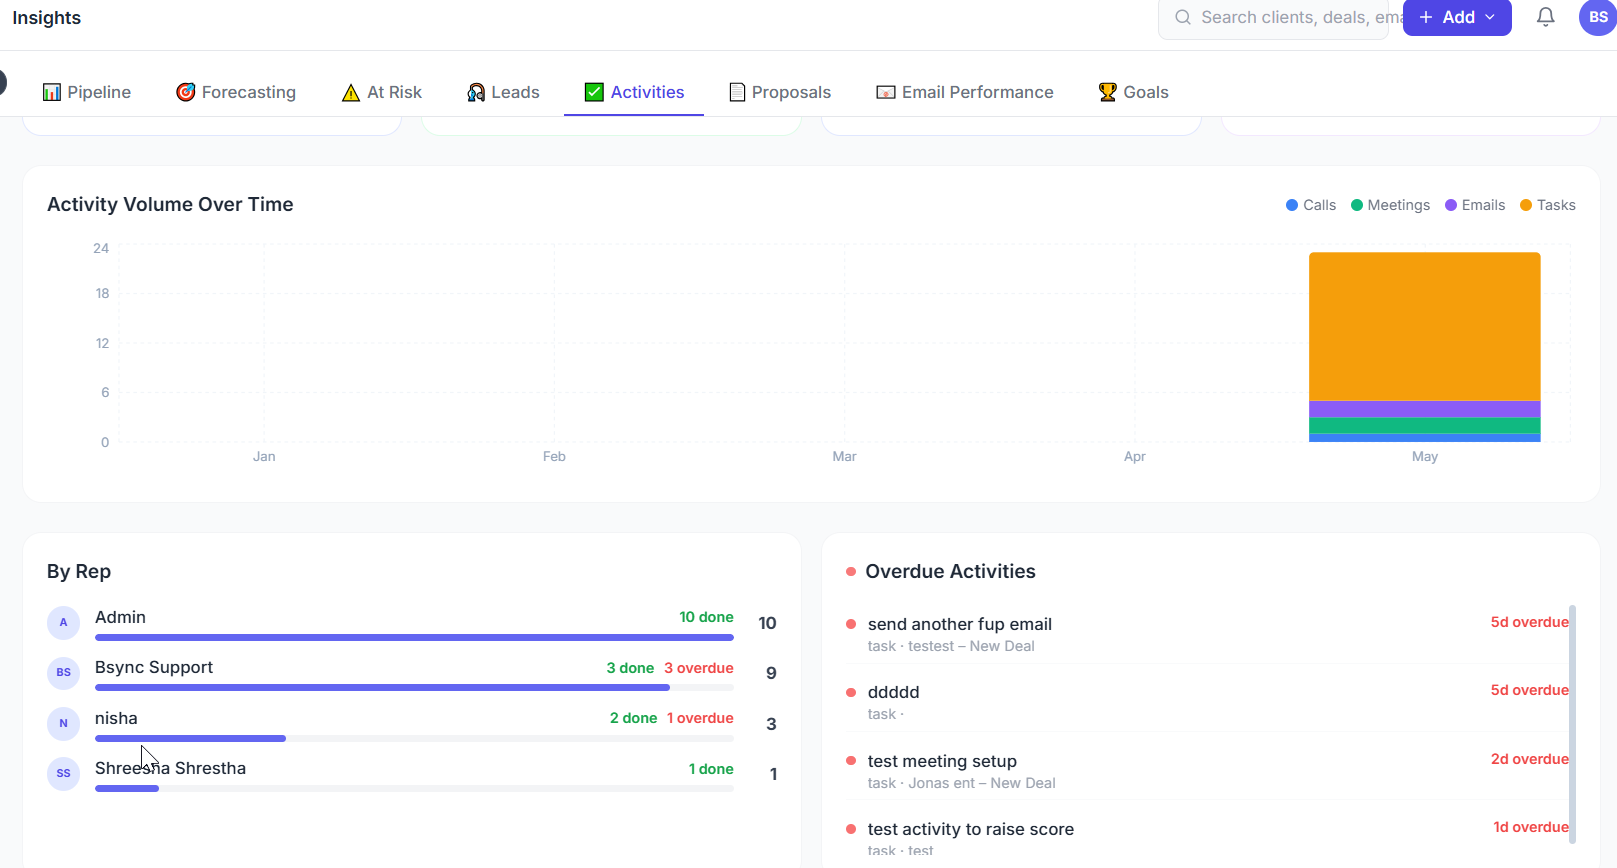Switch to the Forecasting tab
The height and width of the screenshot is (868, 1617).
click(236, 92)
